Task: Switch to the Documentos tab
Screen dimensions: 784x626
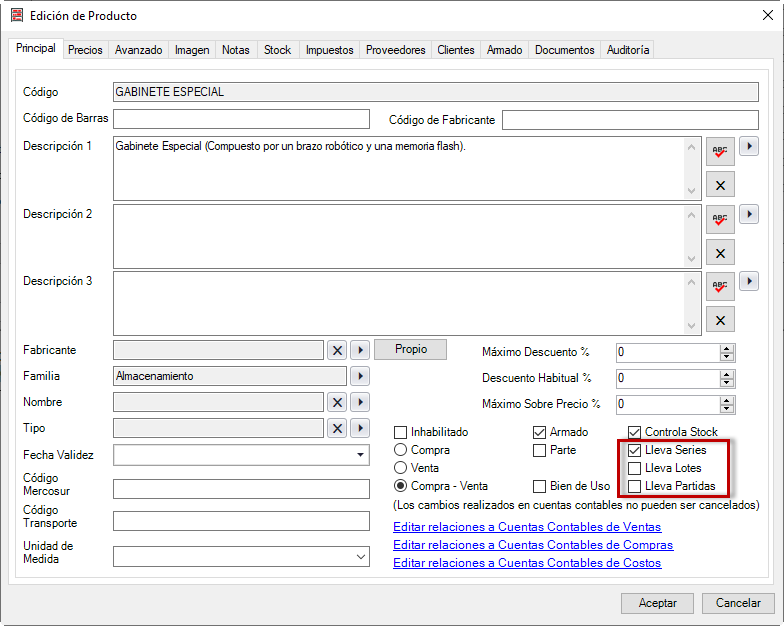Action: 564,50
